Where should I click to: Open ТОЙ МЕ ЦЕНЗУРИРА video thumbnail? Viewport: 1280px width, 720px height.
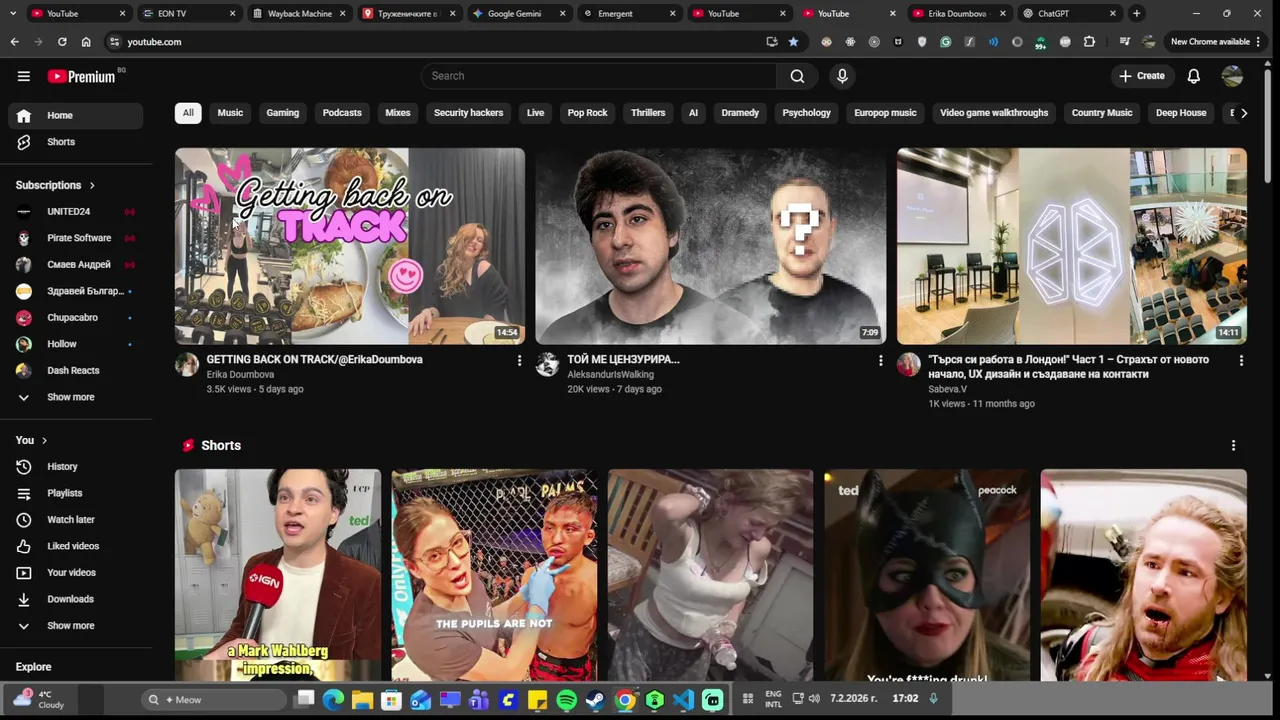pyautogui.click(x=711, y=246)
